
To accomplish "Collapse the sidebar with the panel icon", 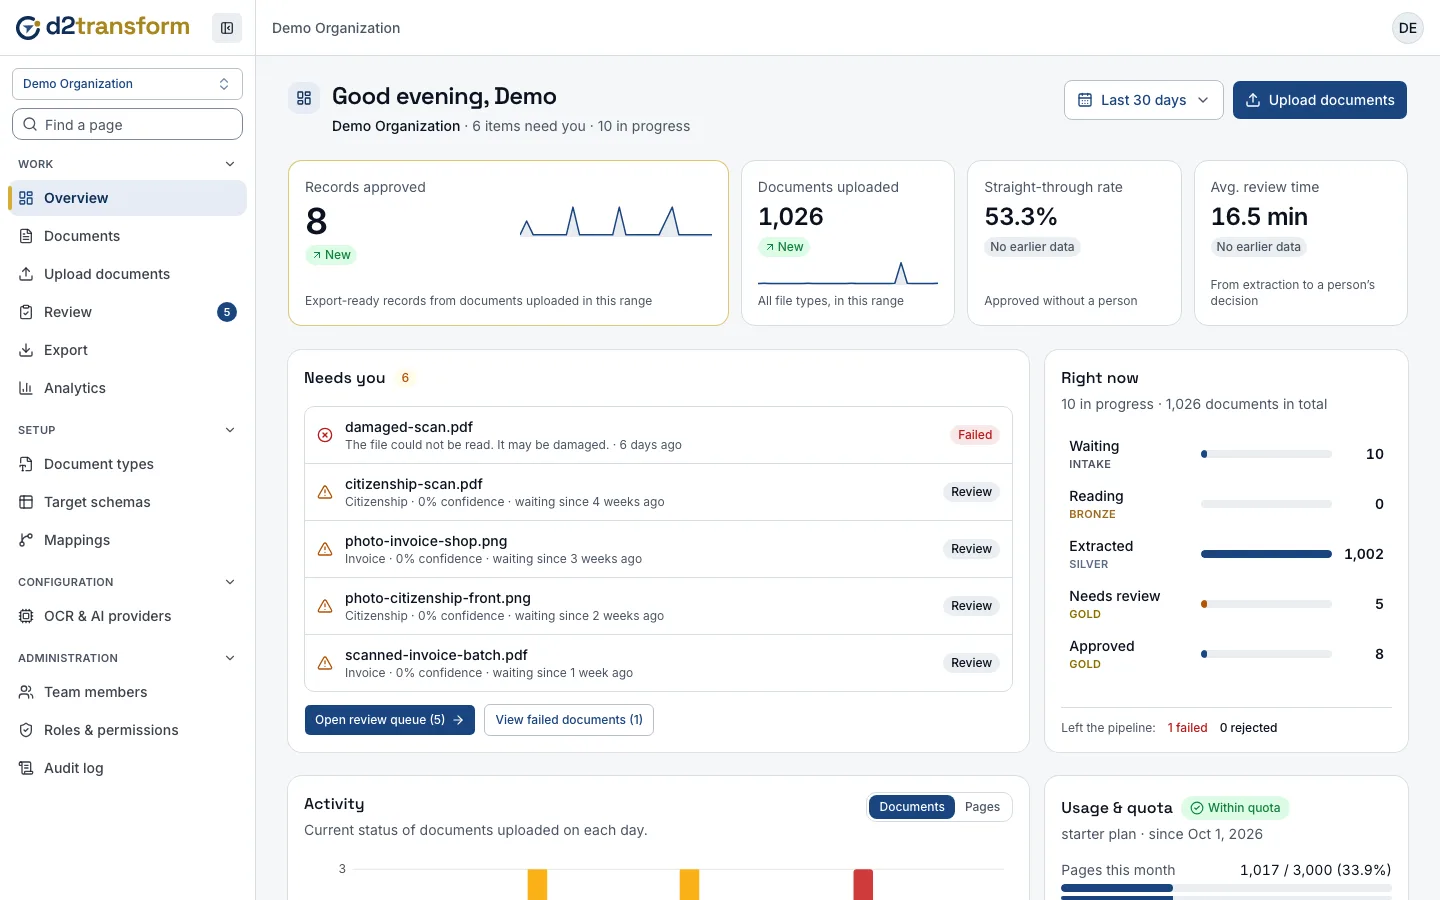I will 227,28.
